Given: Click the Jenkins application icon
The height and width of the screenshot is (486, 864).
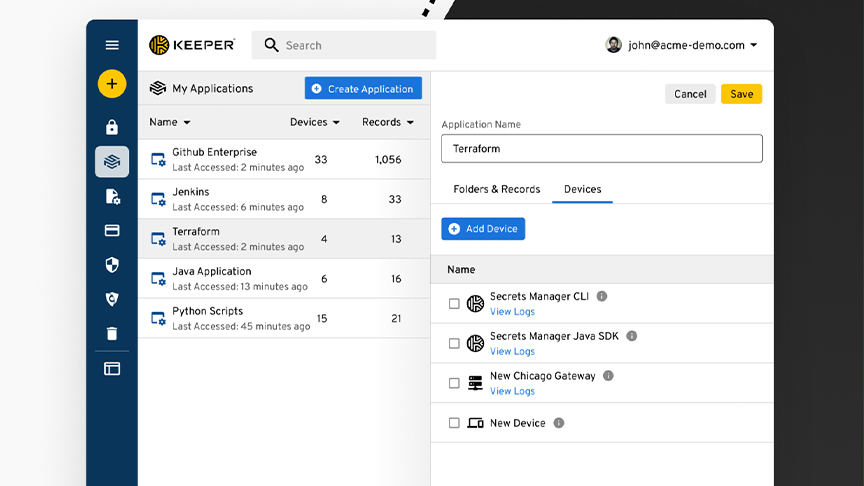Looking at the screenshot, I should click(x=158, y=199).
